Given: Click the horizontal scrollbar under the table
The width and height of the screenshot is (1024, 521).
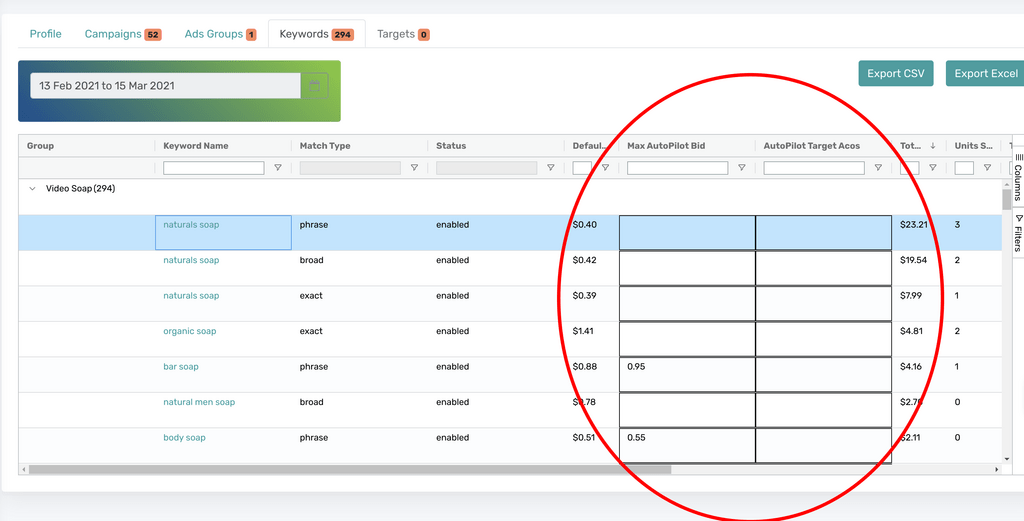Looking at the screenshot, I should tap(350, 468).
